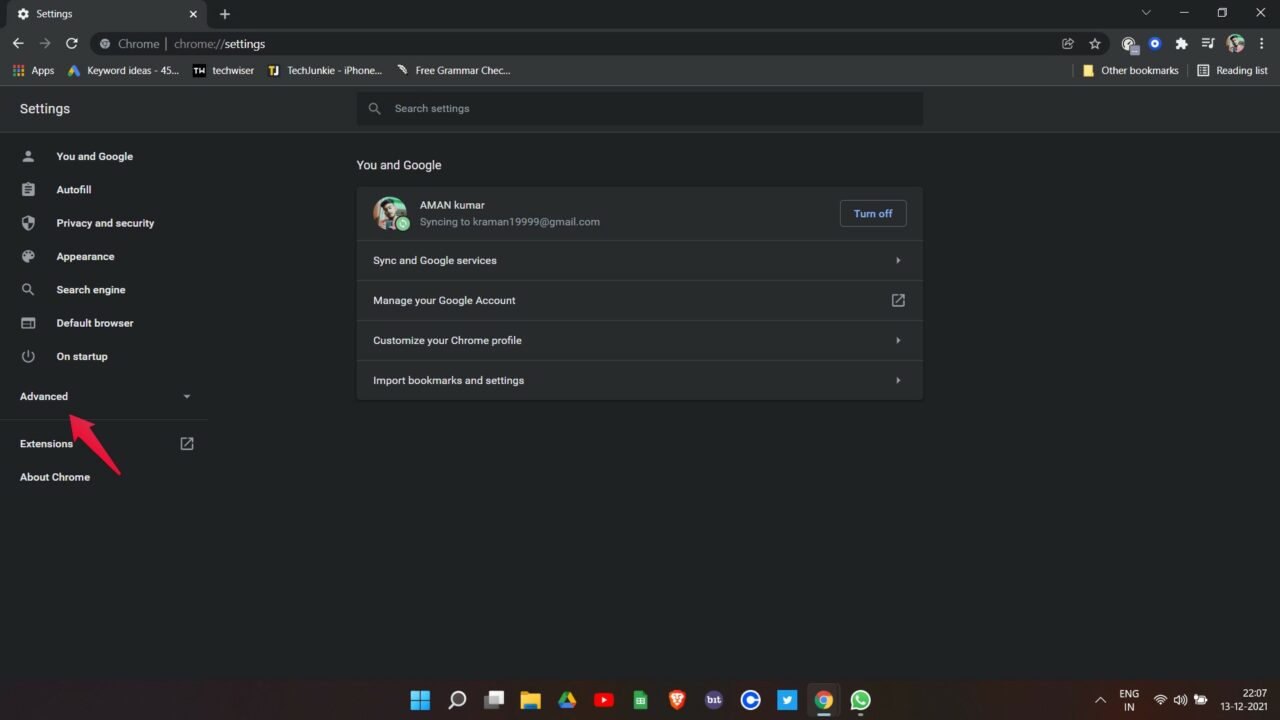This screenshot has height=720, width=1280.
Task: Expand Customize your Chrome profile
Action: (639, 340)
